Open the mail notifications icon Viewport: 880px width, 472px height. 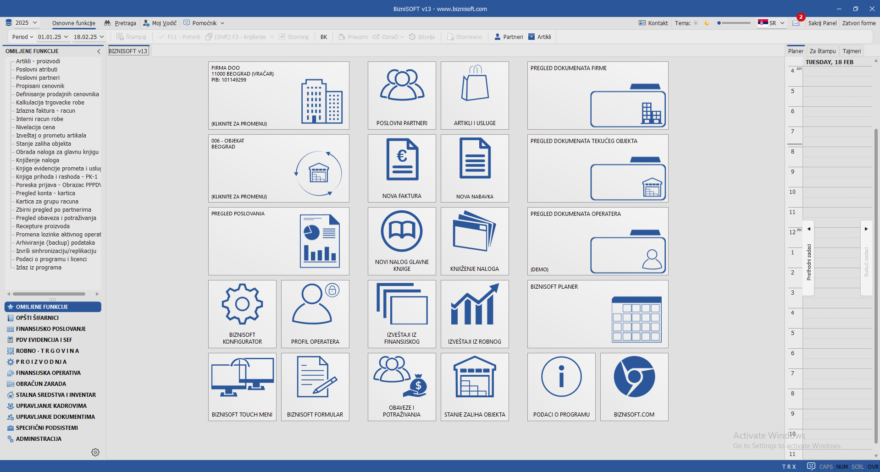[x=796, y=22]
